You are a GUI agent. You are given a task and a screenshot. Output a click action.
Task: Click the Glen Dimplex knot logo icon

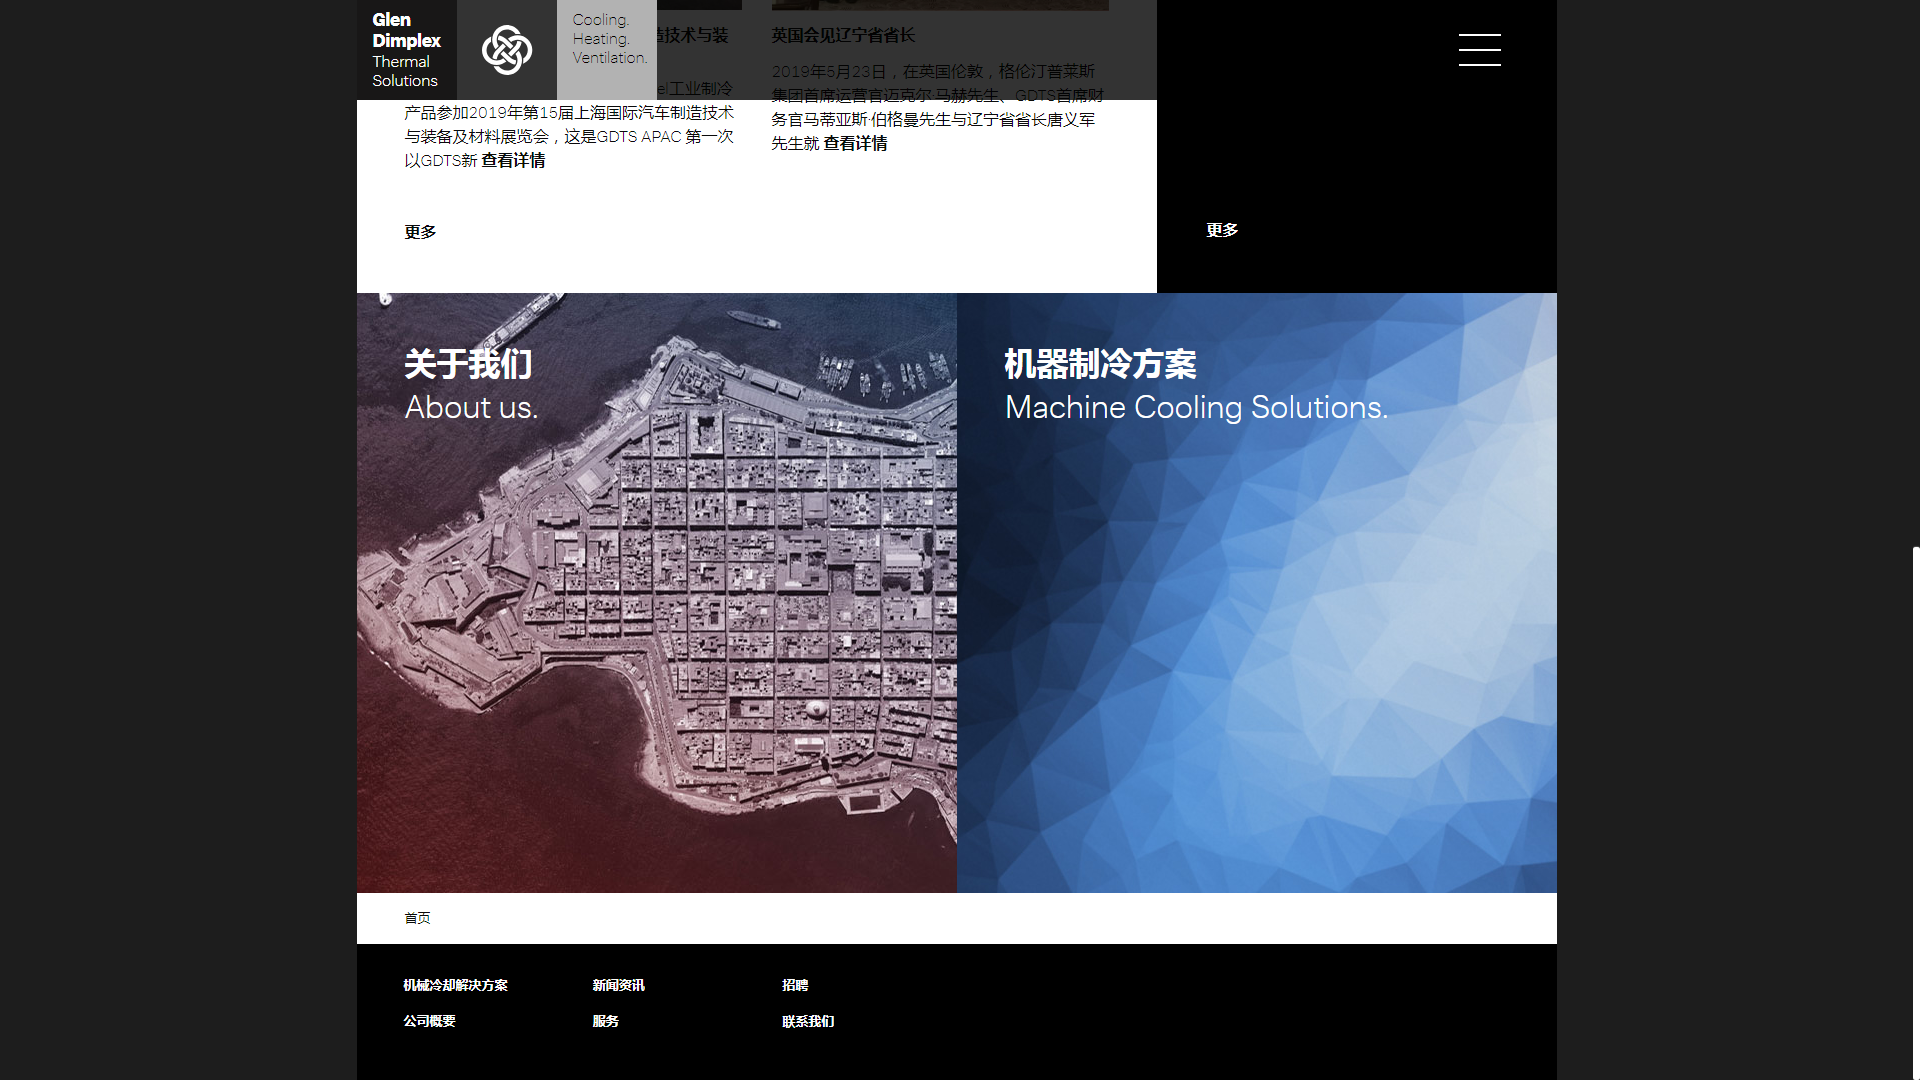coord(507,50)
